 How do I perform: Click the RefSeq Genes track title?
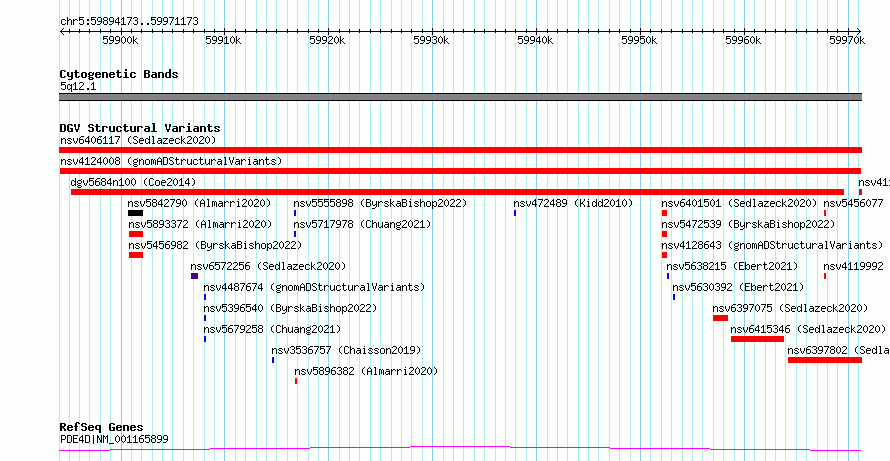coord(101,427)
